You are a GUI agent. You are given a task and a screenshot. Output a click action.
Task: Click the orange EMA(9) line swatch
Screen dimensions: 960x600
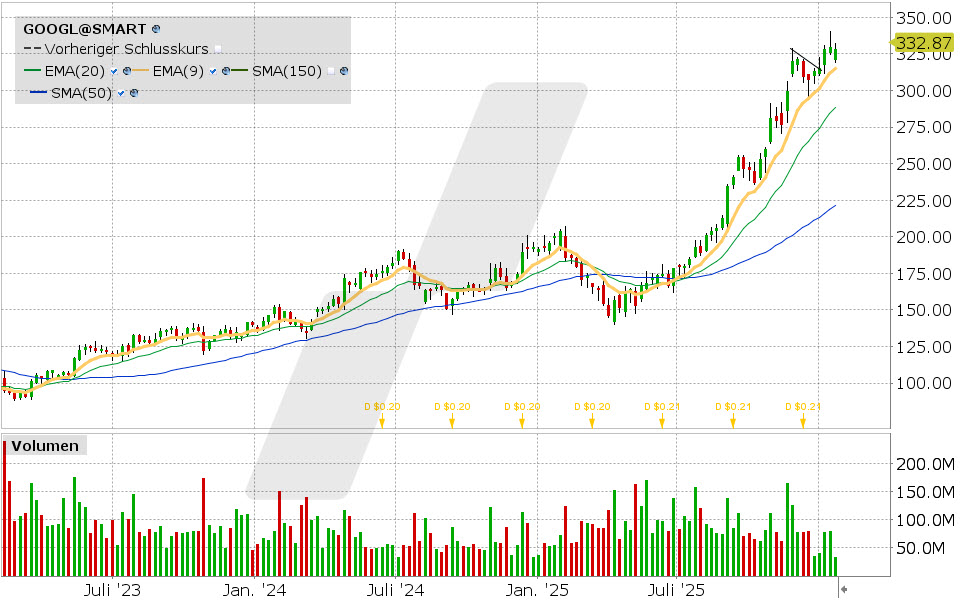[x=138, y=71]
